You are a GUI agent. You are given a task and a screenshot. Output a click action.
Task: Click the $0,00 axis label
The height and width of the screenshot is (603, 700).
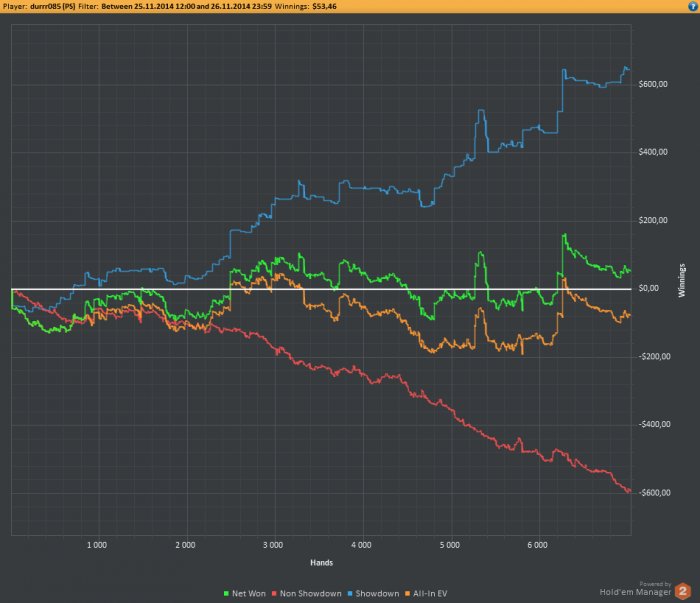click(x=649, y=288)
